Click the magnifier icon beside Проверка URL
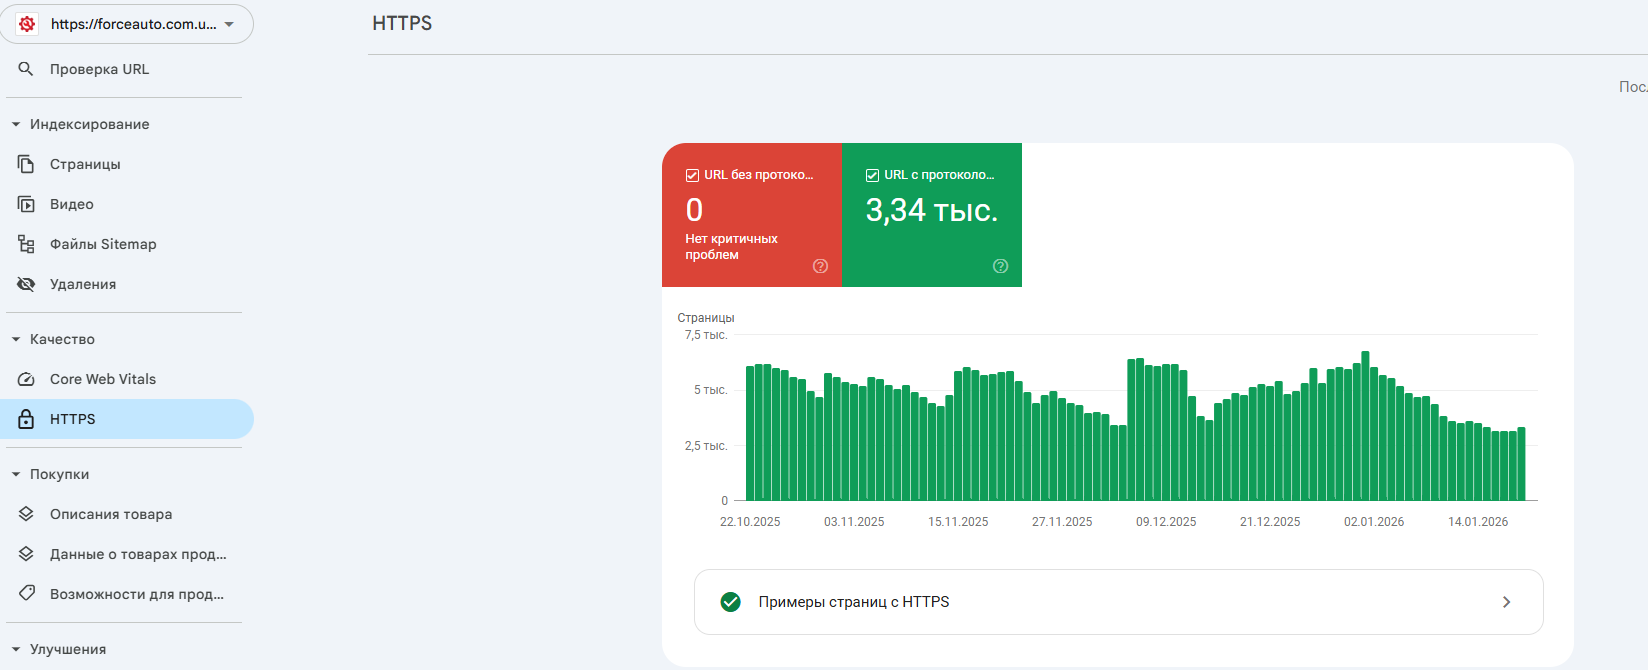Viewport: 1648px width, 670px height. [x=26, y=69]
